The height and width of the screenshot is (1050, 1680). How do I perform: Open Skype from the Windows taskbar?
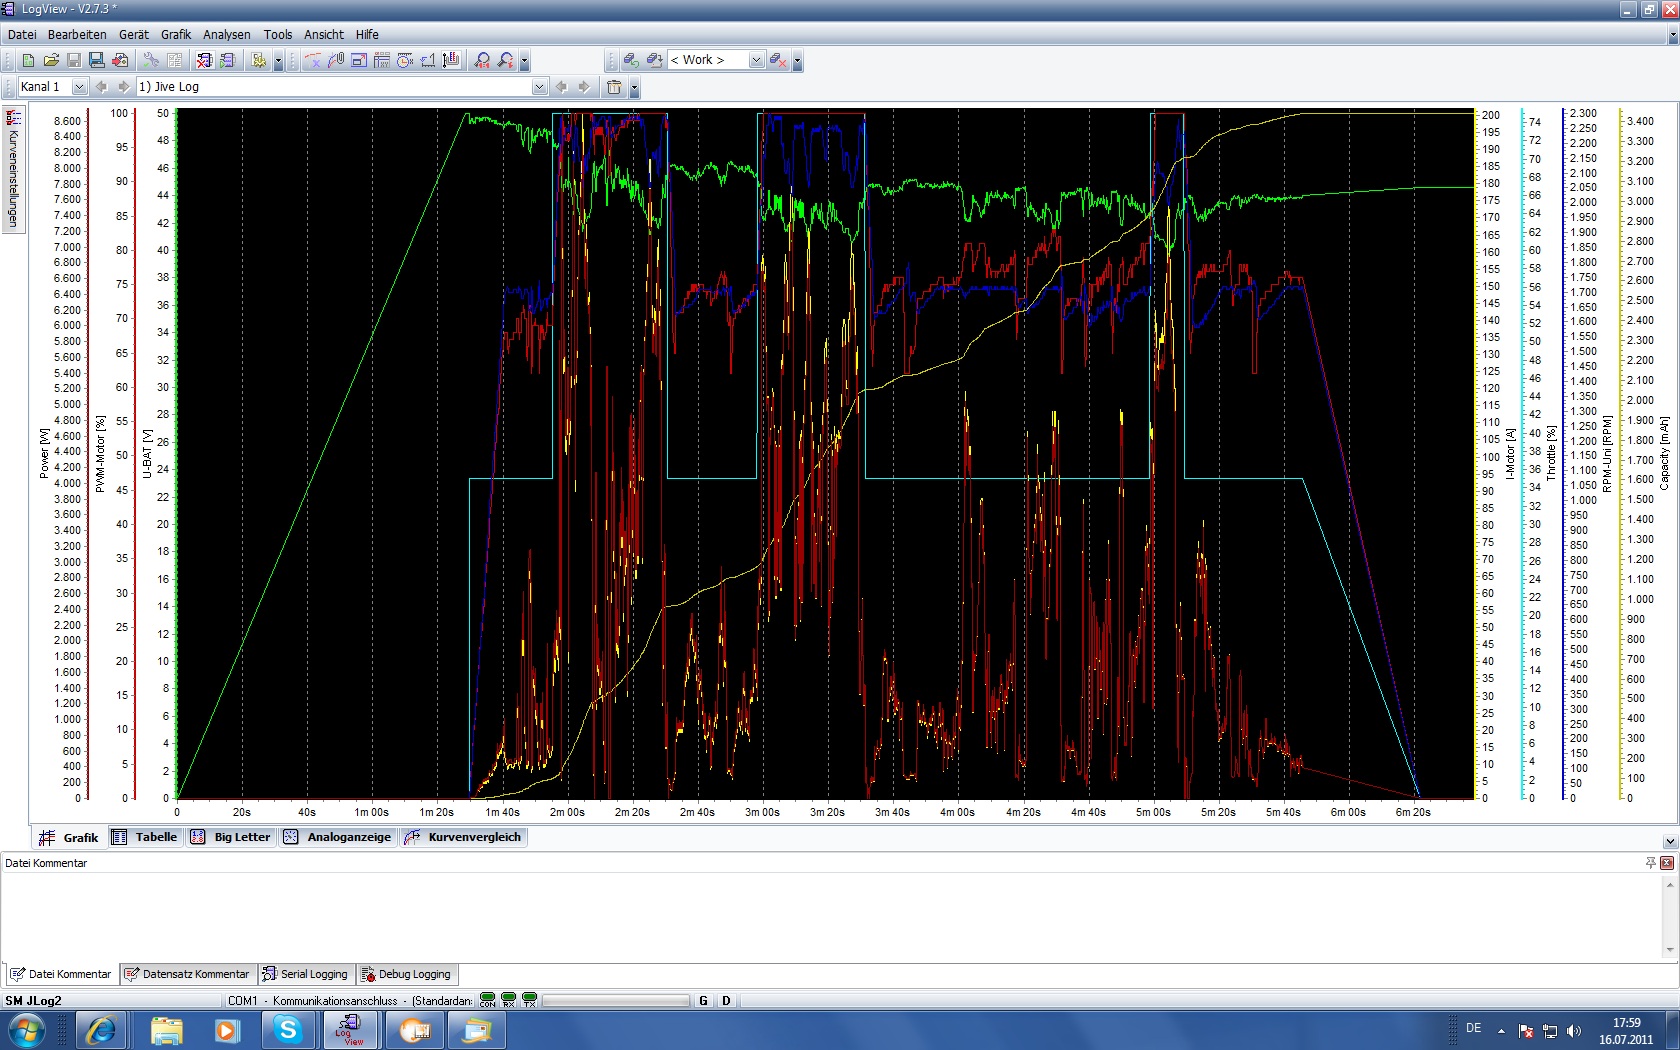288,1029
